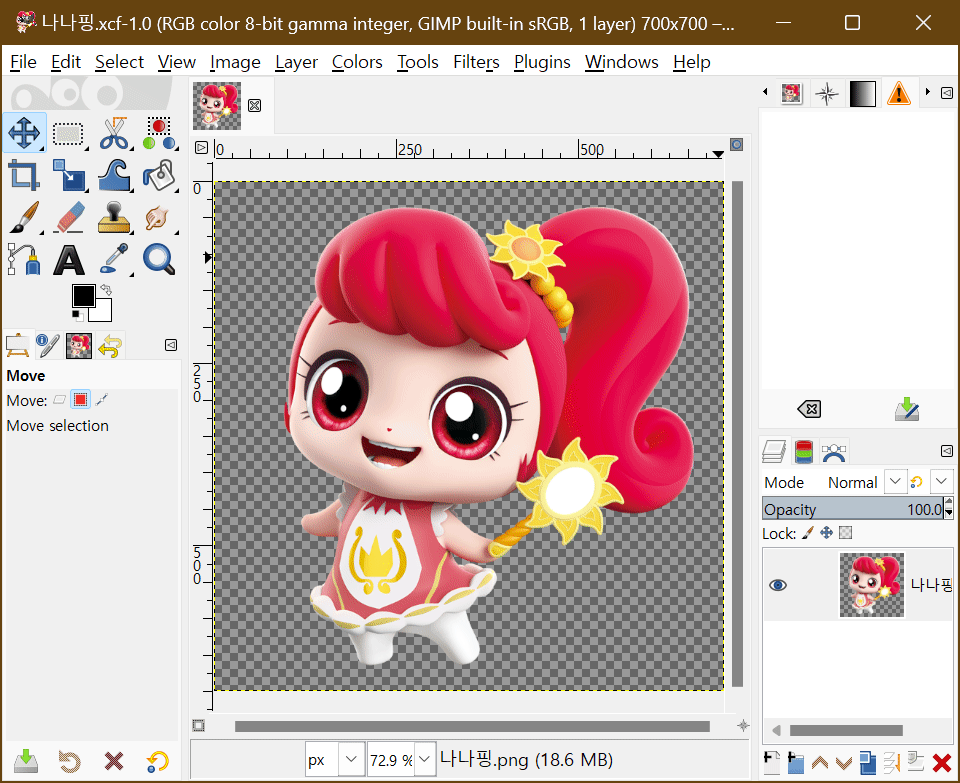The height and width of the screenshot is (783, 960).
Task: Select the Bucket Fill tool
Action: click(159, 175)
